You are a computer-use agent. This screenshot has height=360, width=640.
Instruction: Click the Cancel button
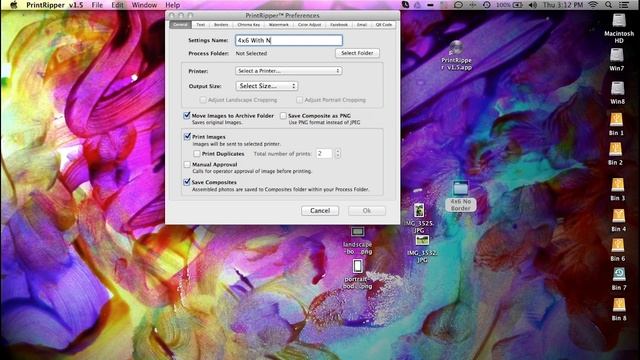click(320, 211)
